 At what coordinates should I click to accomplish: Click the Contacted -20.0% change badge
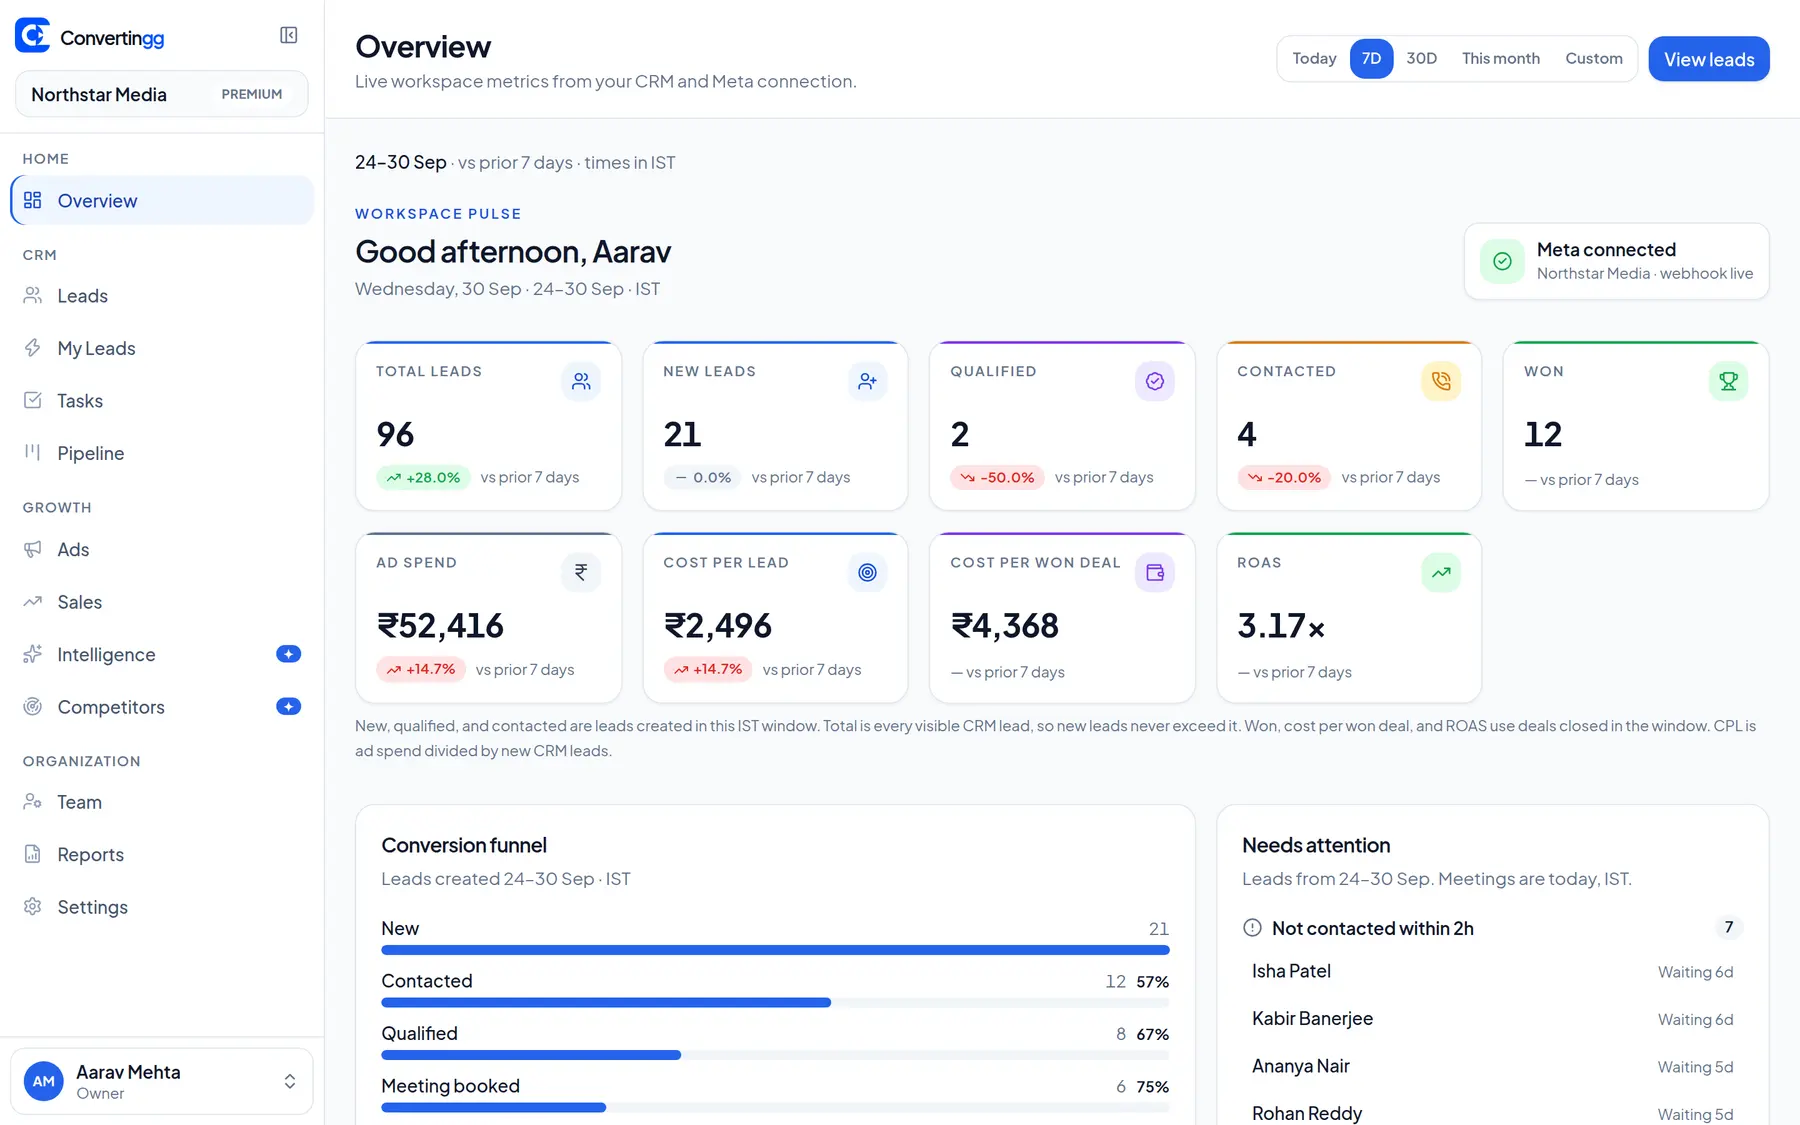(1284, 477)
